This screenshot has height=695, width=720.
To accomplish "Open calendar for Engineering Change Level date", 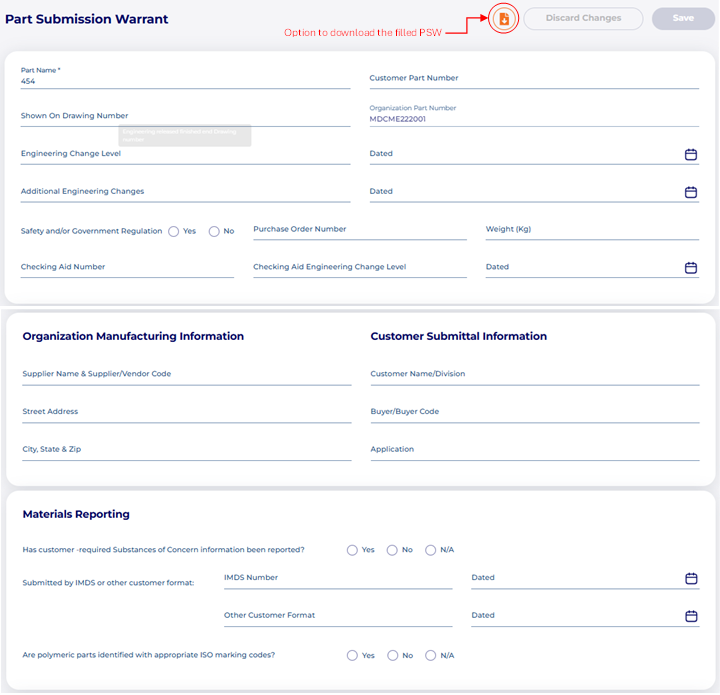I will [x=690, y=154].
